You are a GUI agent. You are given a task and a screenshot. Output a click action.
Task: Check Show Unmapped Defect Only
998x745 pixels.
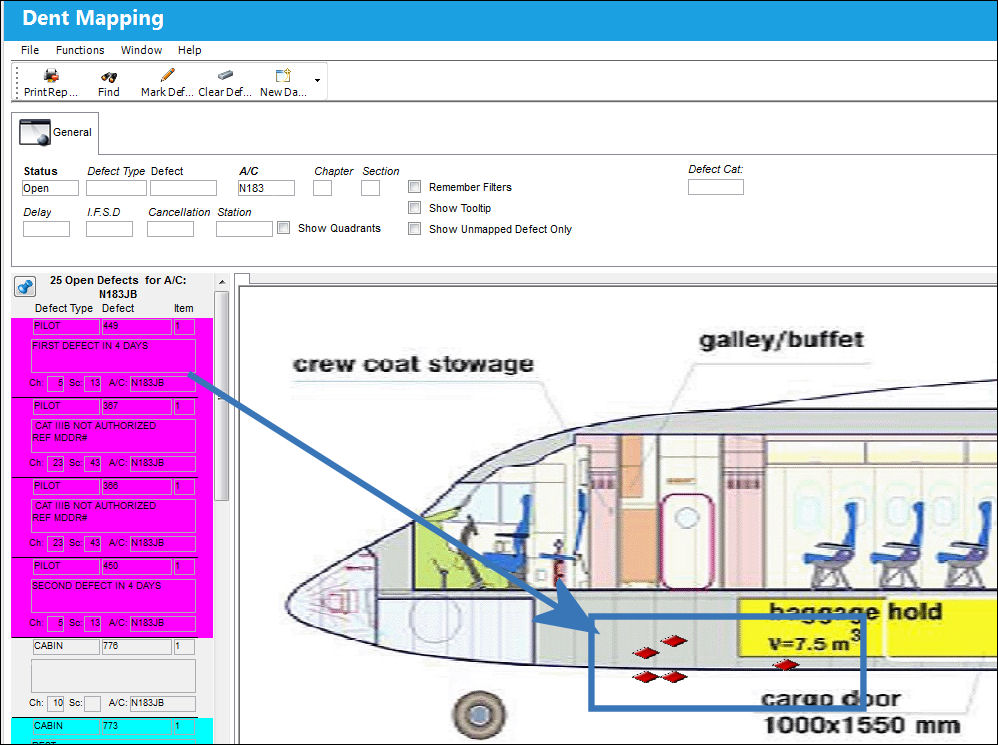(x=414, y=228)
